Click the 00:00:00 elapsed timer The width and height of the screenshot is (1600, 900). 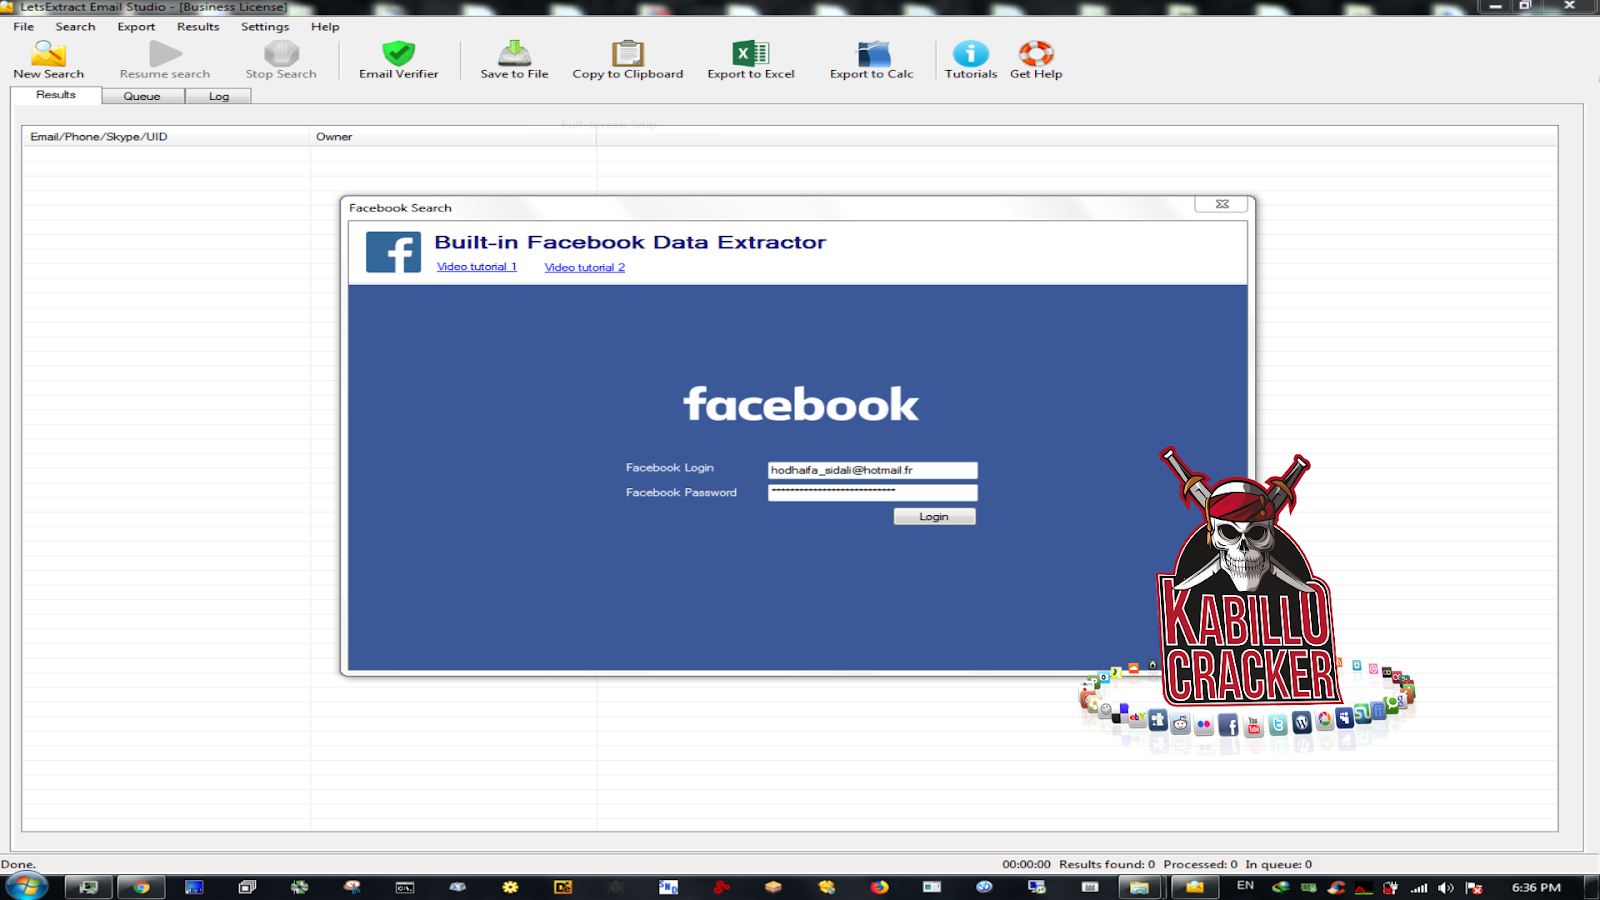tap(1027, 865)
